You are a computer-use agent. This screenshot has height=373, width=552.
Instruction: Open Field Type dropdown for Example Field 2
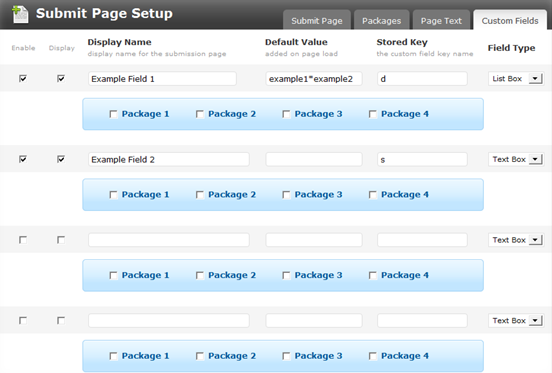click(x=516, y=159)
